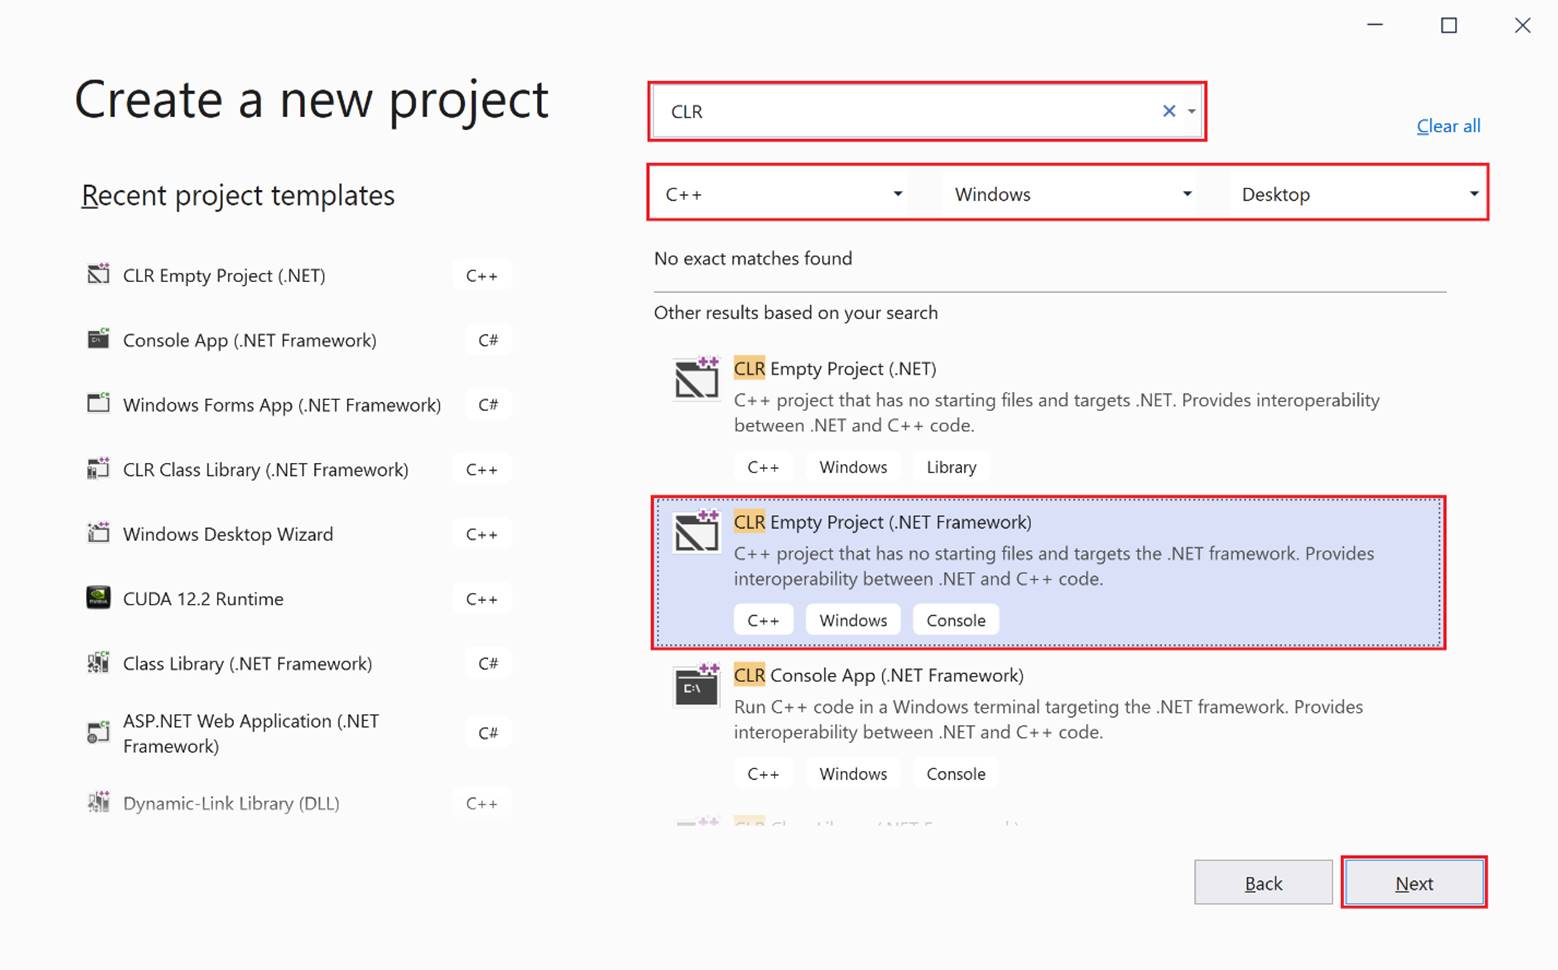Expand the search history dropdown arrow

[x=1192, y=111]
